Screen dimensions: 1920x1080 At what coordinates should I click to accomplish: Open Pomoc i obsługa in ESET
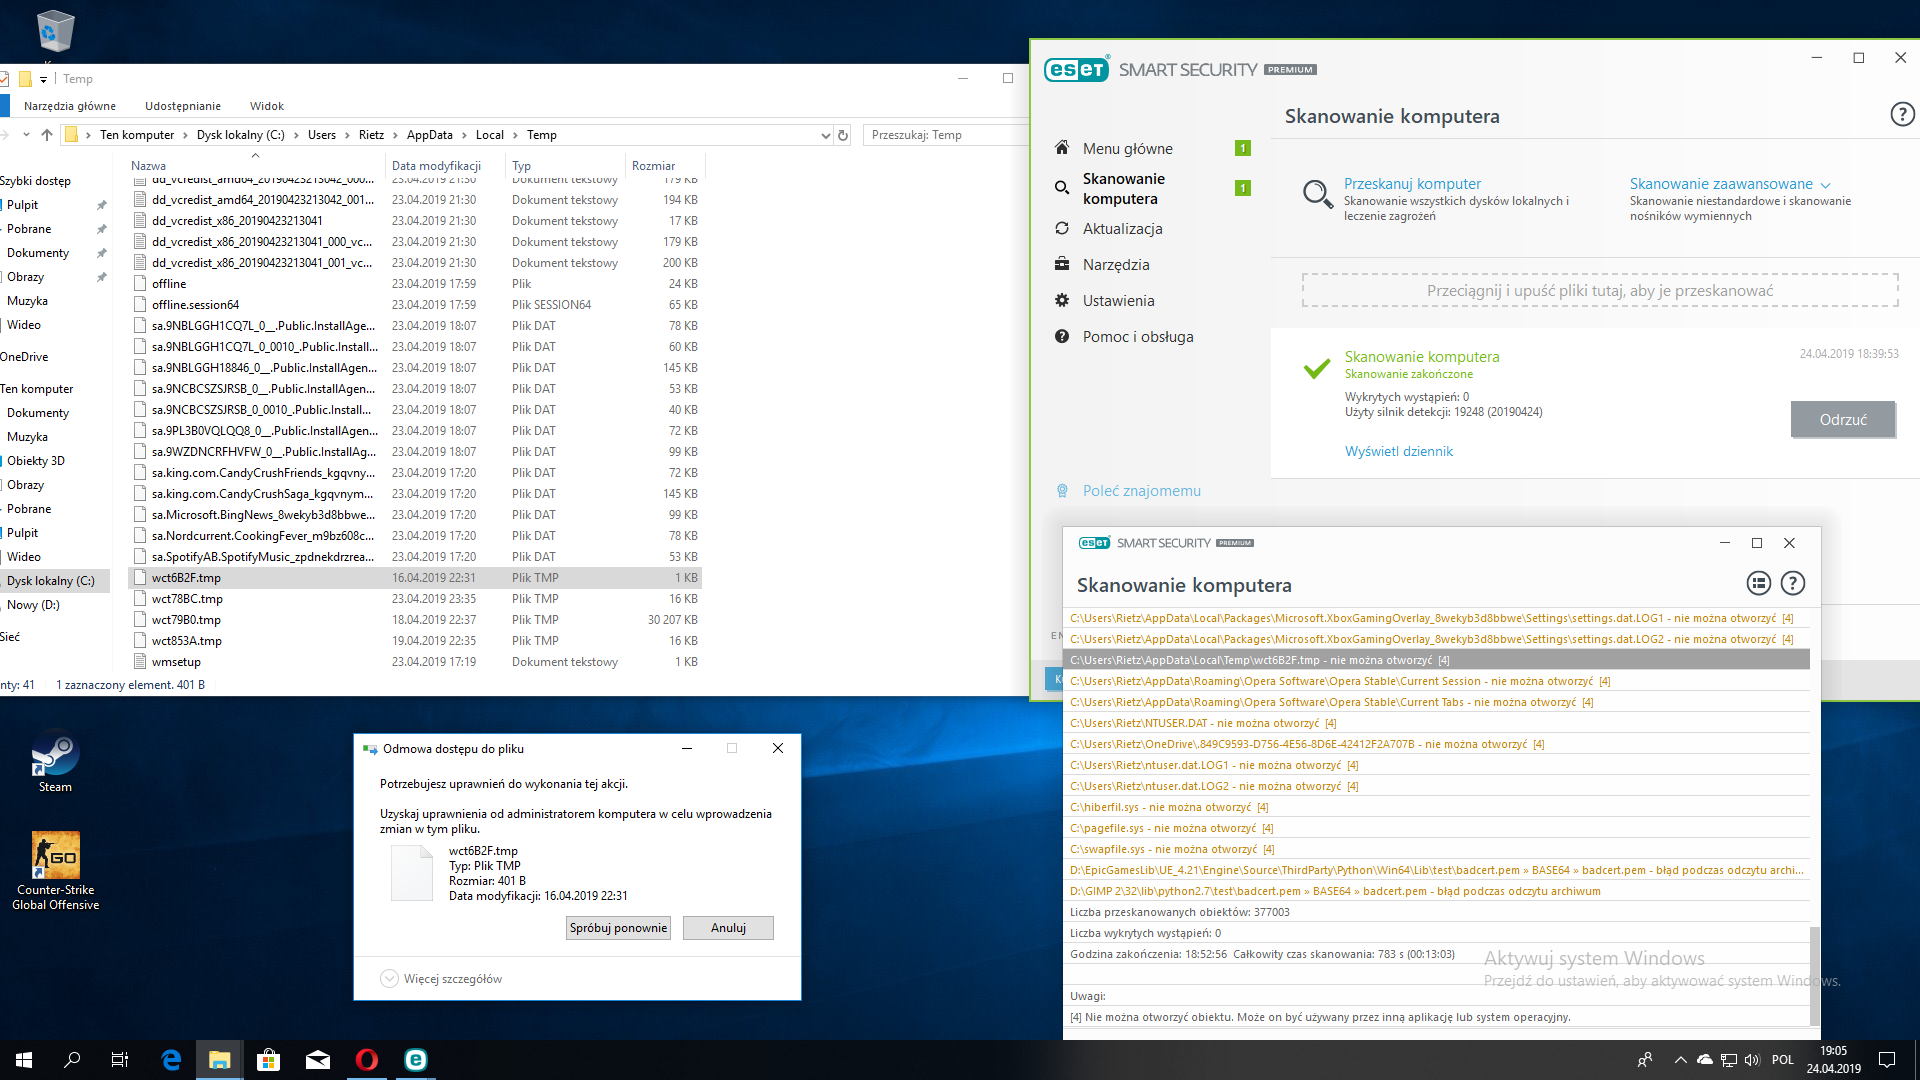point(1138,336)
